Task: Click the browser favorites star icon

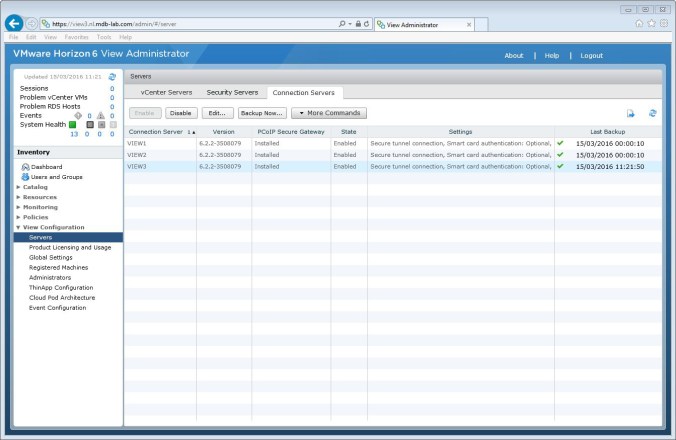Action: pos(651,23)
